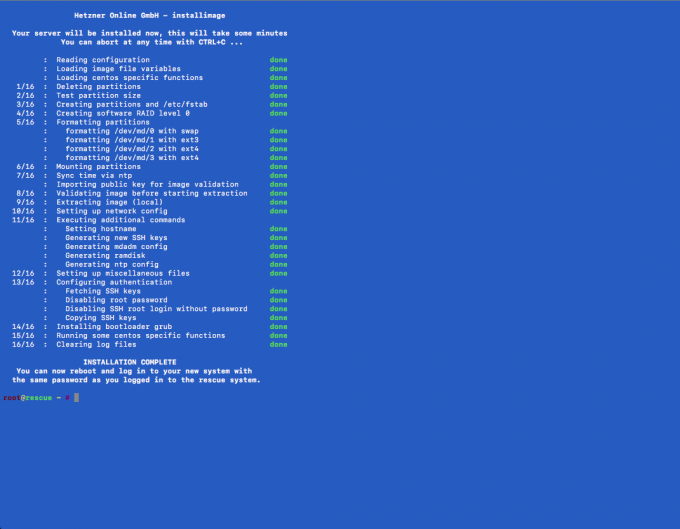The width and height of the screenshot is (680, 529).
Task: Select the 'Installing bootloader grub' step
Action: point(114,327)
